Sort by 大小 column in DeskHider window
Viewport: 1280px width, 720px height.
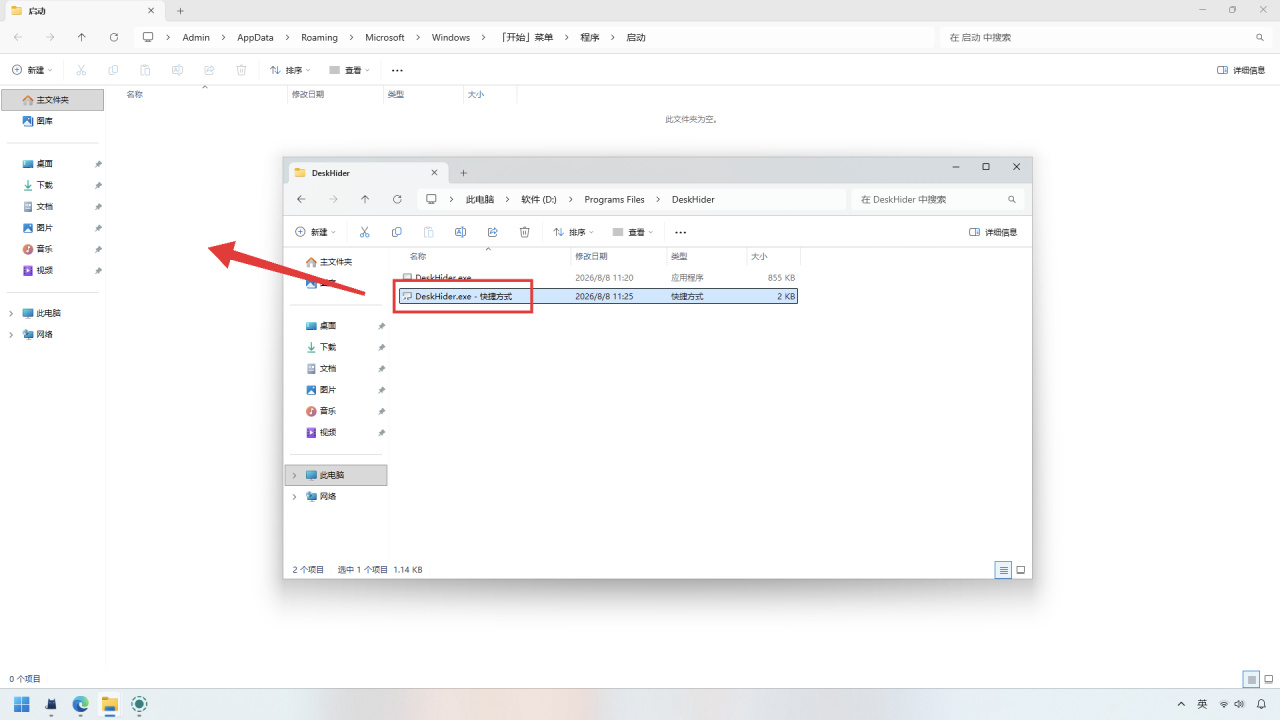point(773,257)
